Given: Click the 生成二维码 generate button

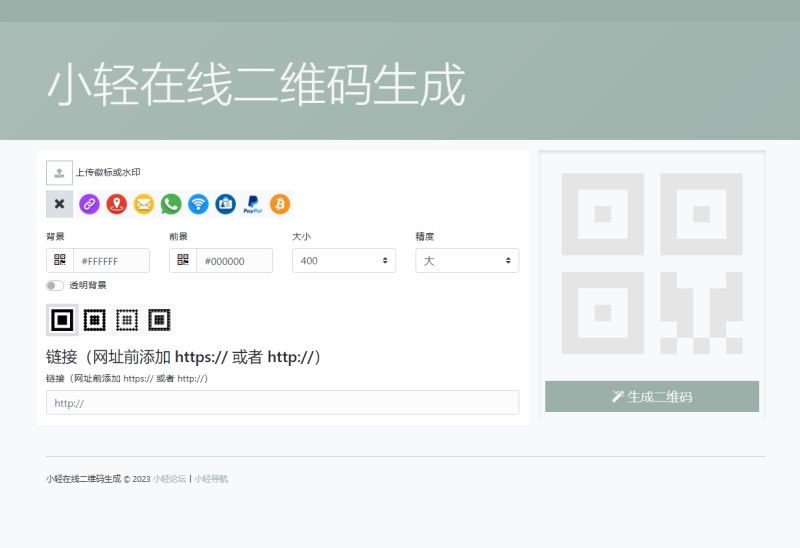Looking at the screenshot, I should [x=652, y=396].
